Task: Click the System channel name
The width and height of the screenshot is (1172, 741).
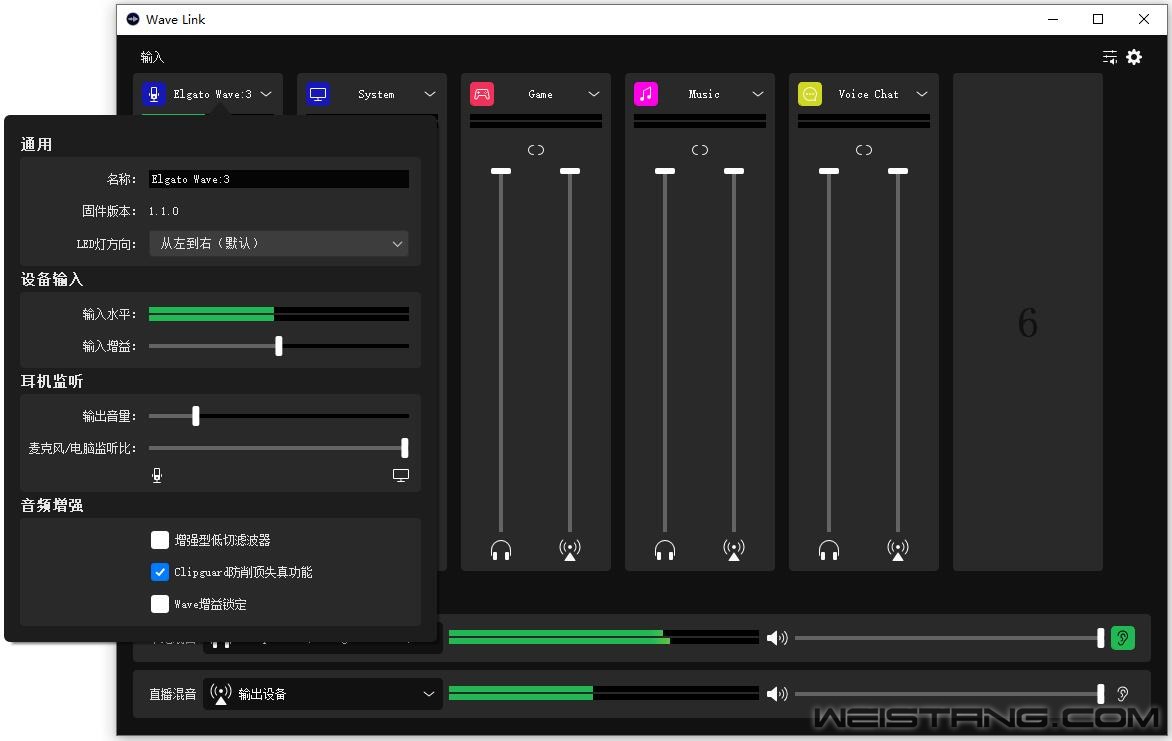Action: point(376,94)
